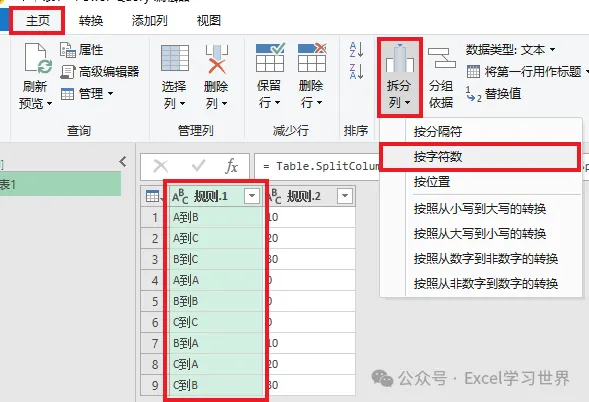The height and width of the screenshot is (402, 589).
Task: Expand the 保留行 dropdown arrow
Action: coord(278,102)
